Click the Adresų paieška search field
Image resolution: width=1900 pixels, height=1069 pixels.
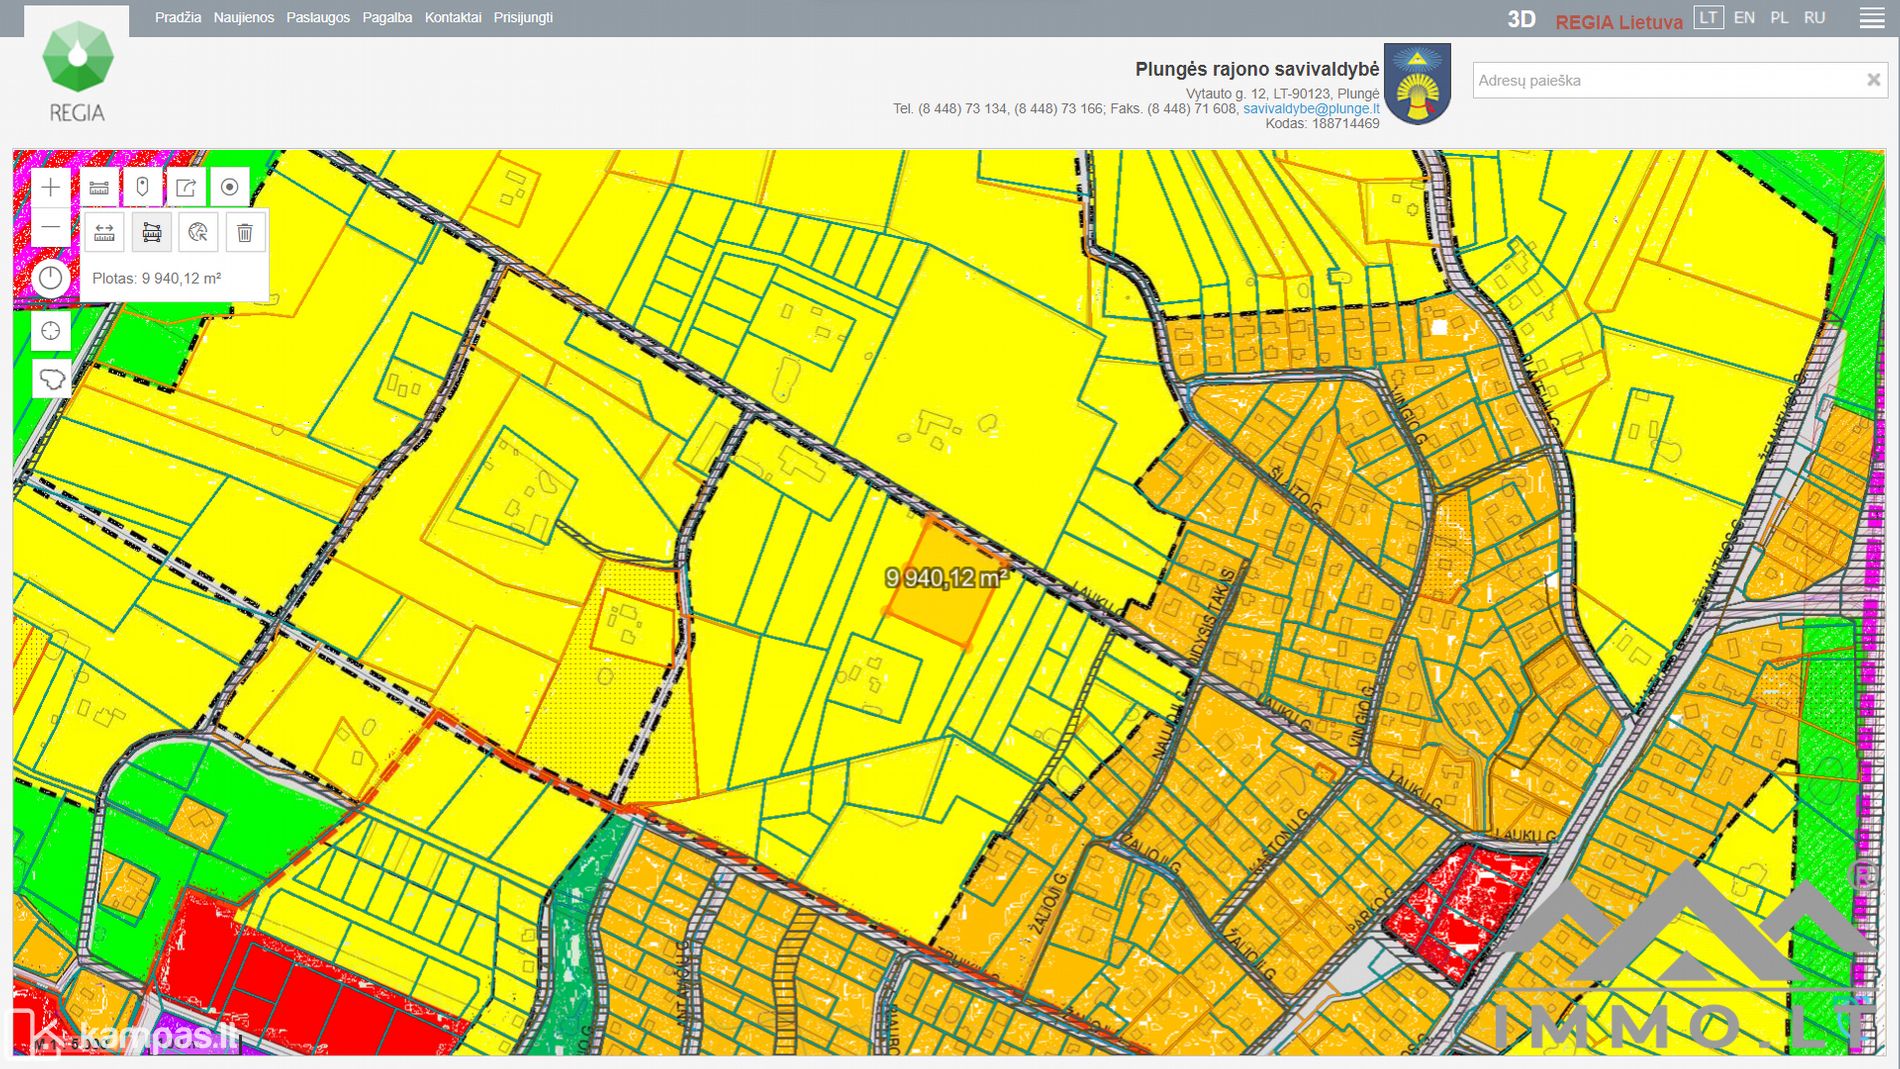tap(1665, 80)
